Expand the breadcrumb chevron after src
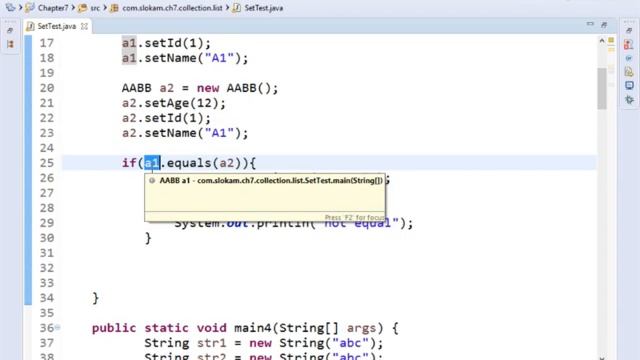This screenshot has height=360, width=640. pyautogui.click(x=105, y=7)
